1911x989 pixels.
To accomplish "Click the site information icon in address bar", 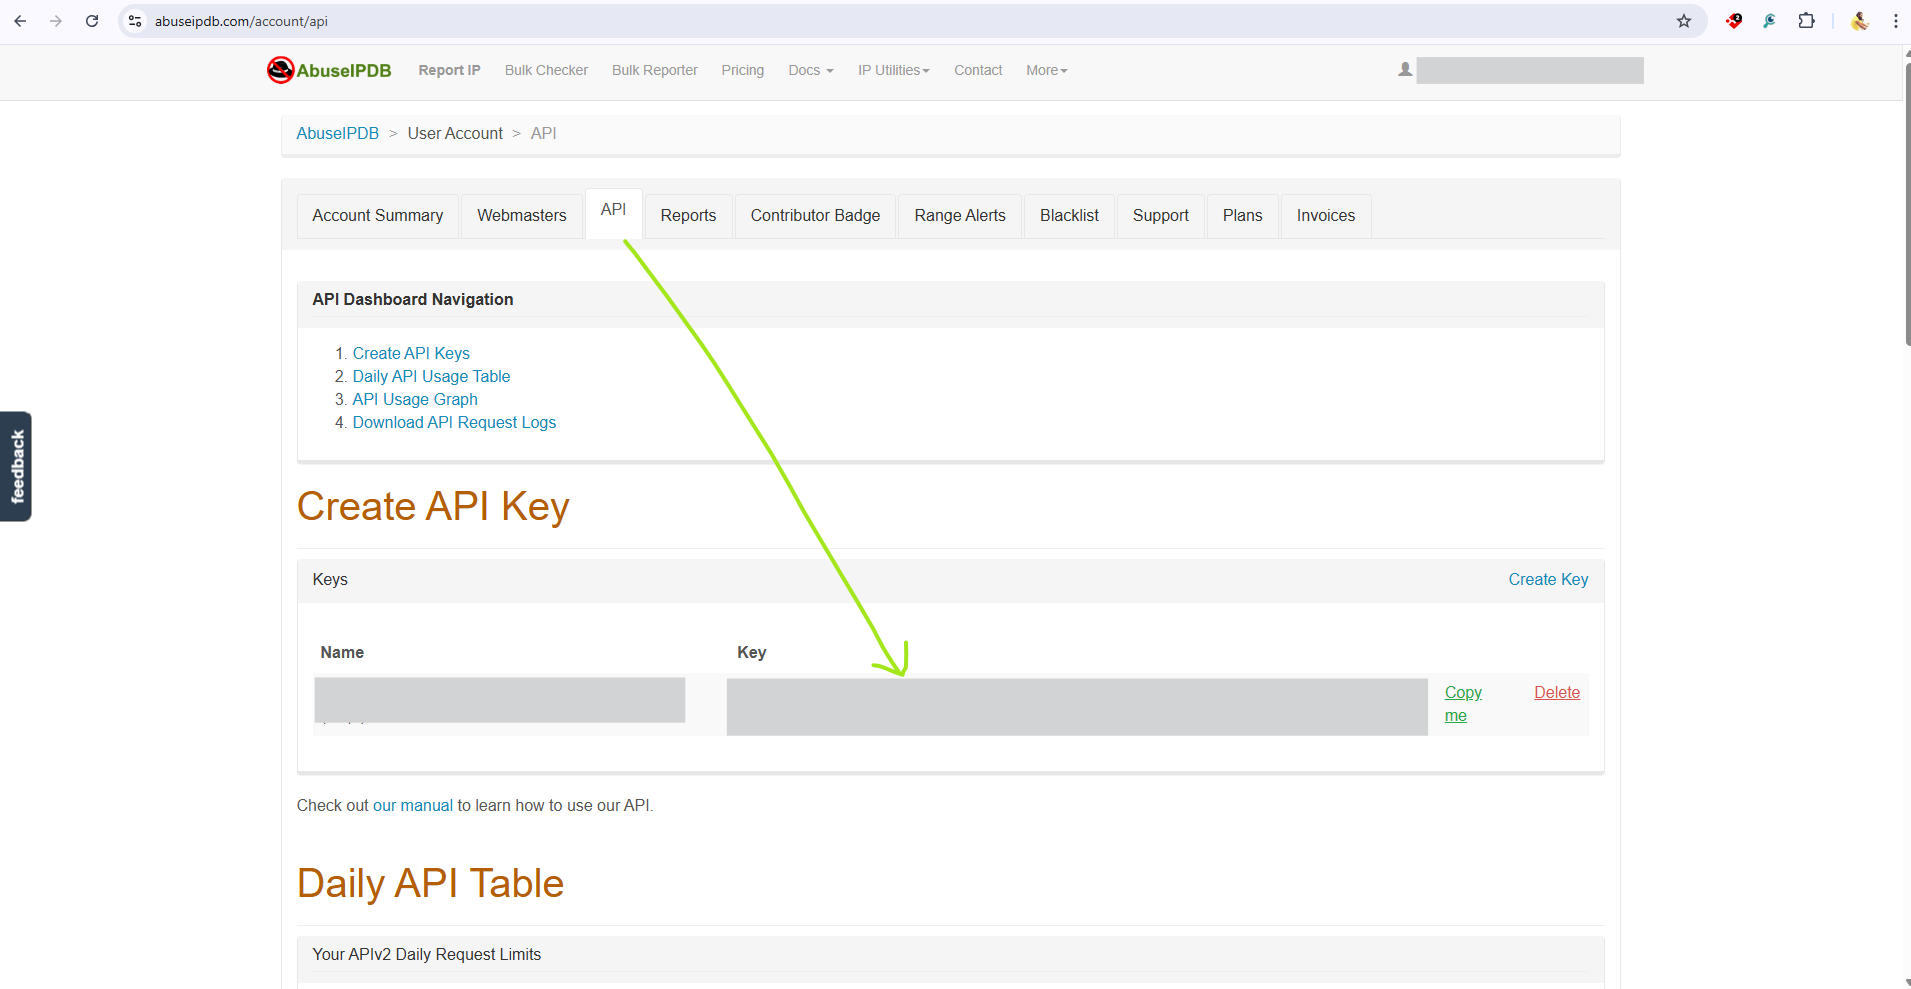I will (135, 21).
